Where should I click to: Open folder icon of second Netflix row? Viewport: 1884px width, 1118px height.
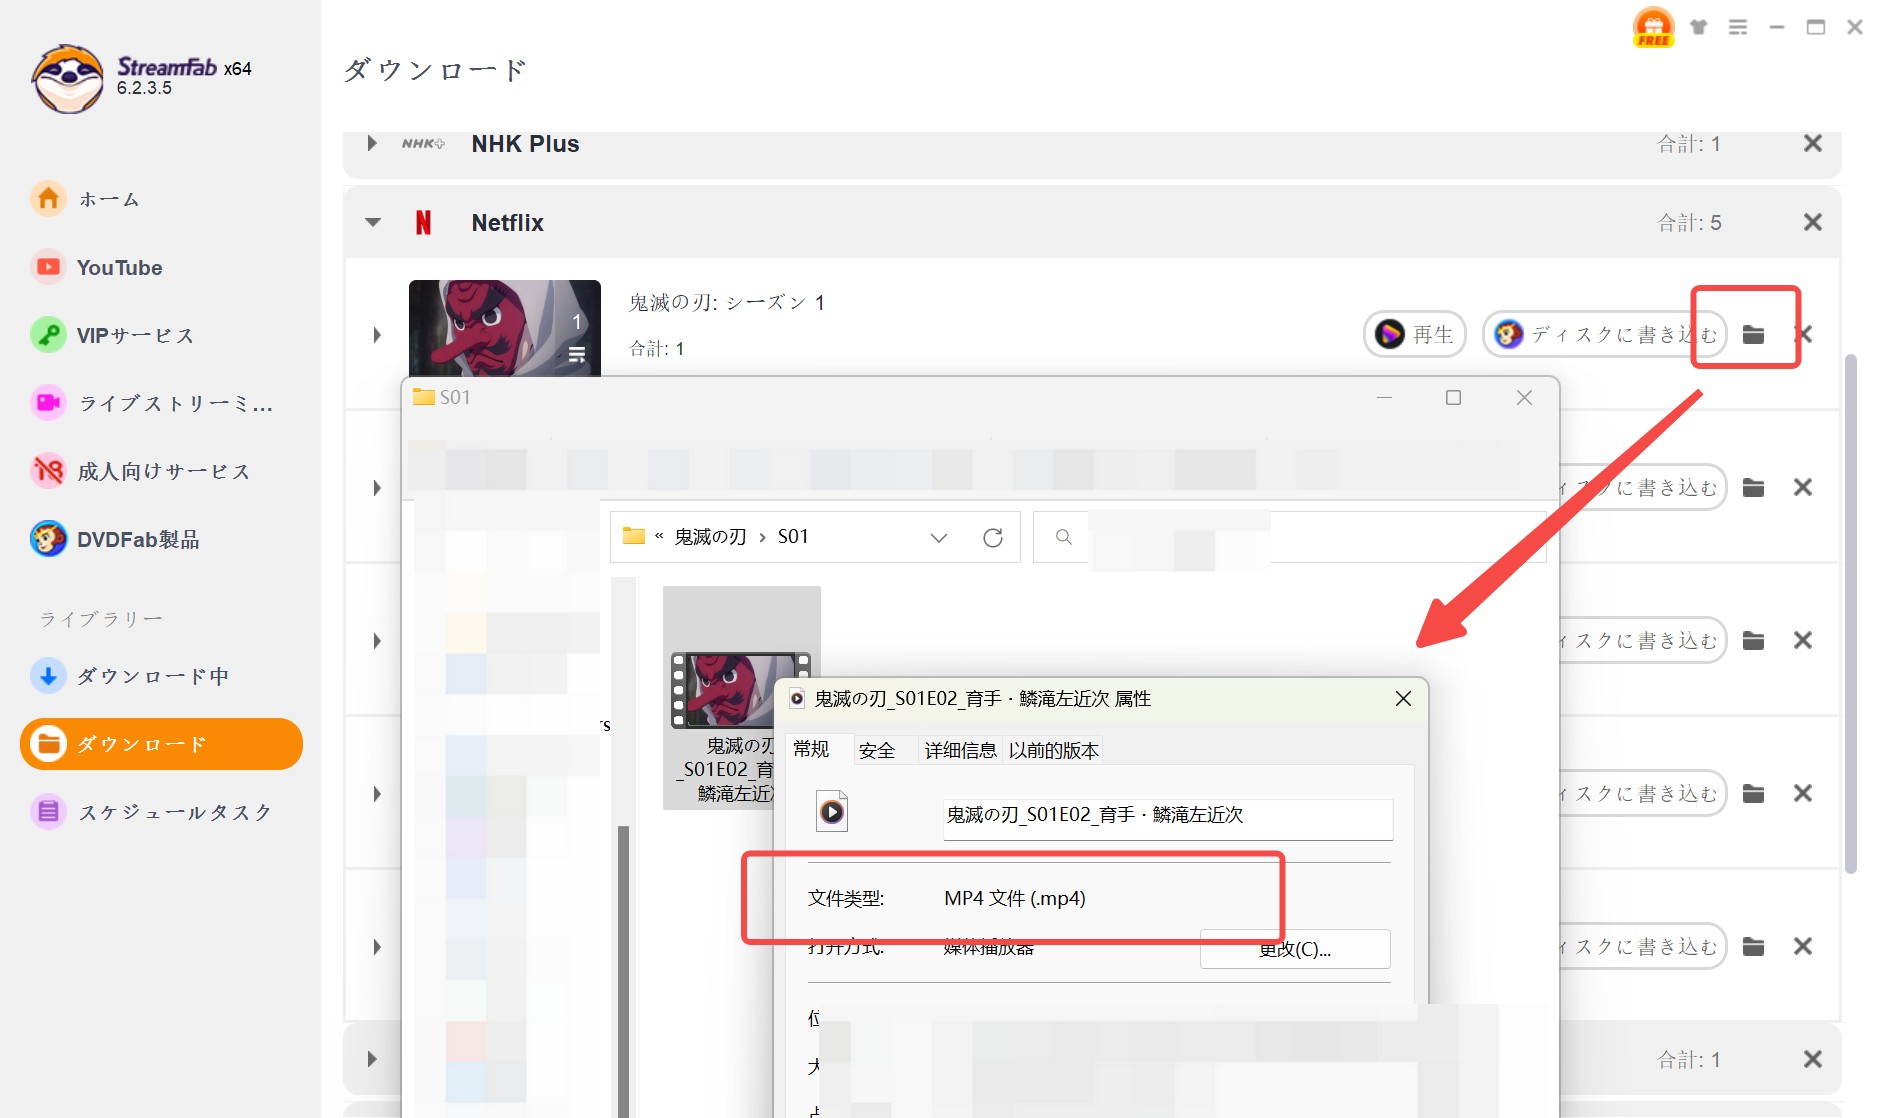pyautogui.click(x=1753, y=487)
